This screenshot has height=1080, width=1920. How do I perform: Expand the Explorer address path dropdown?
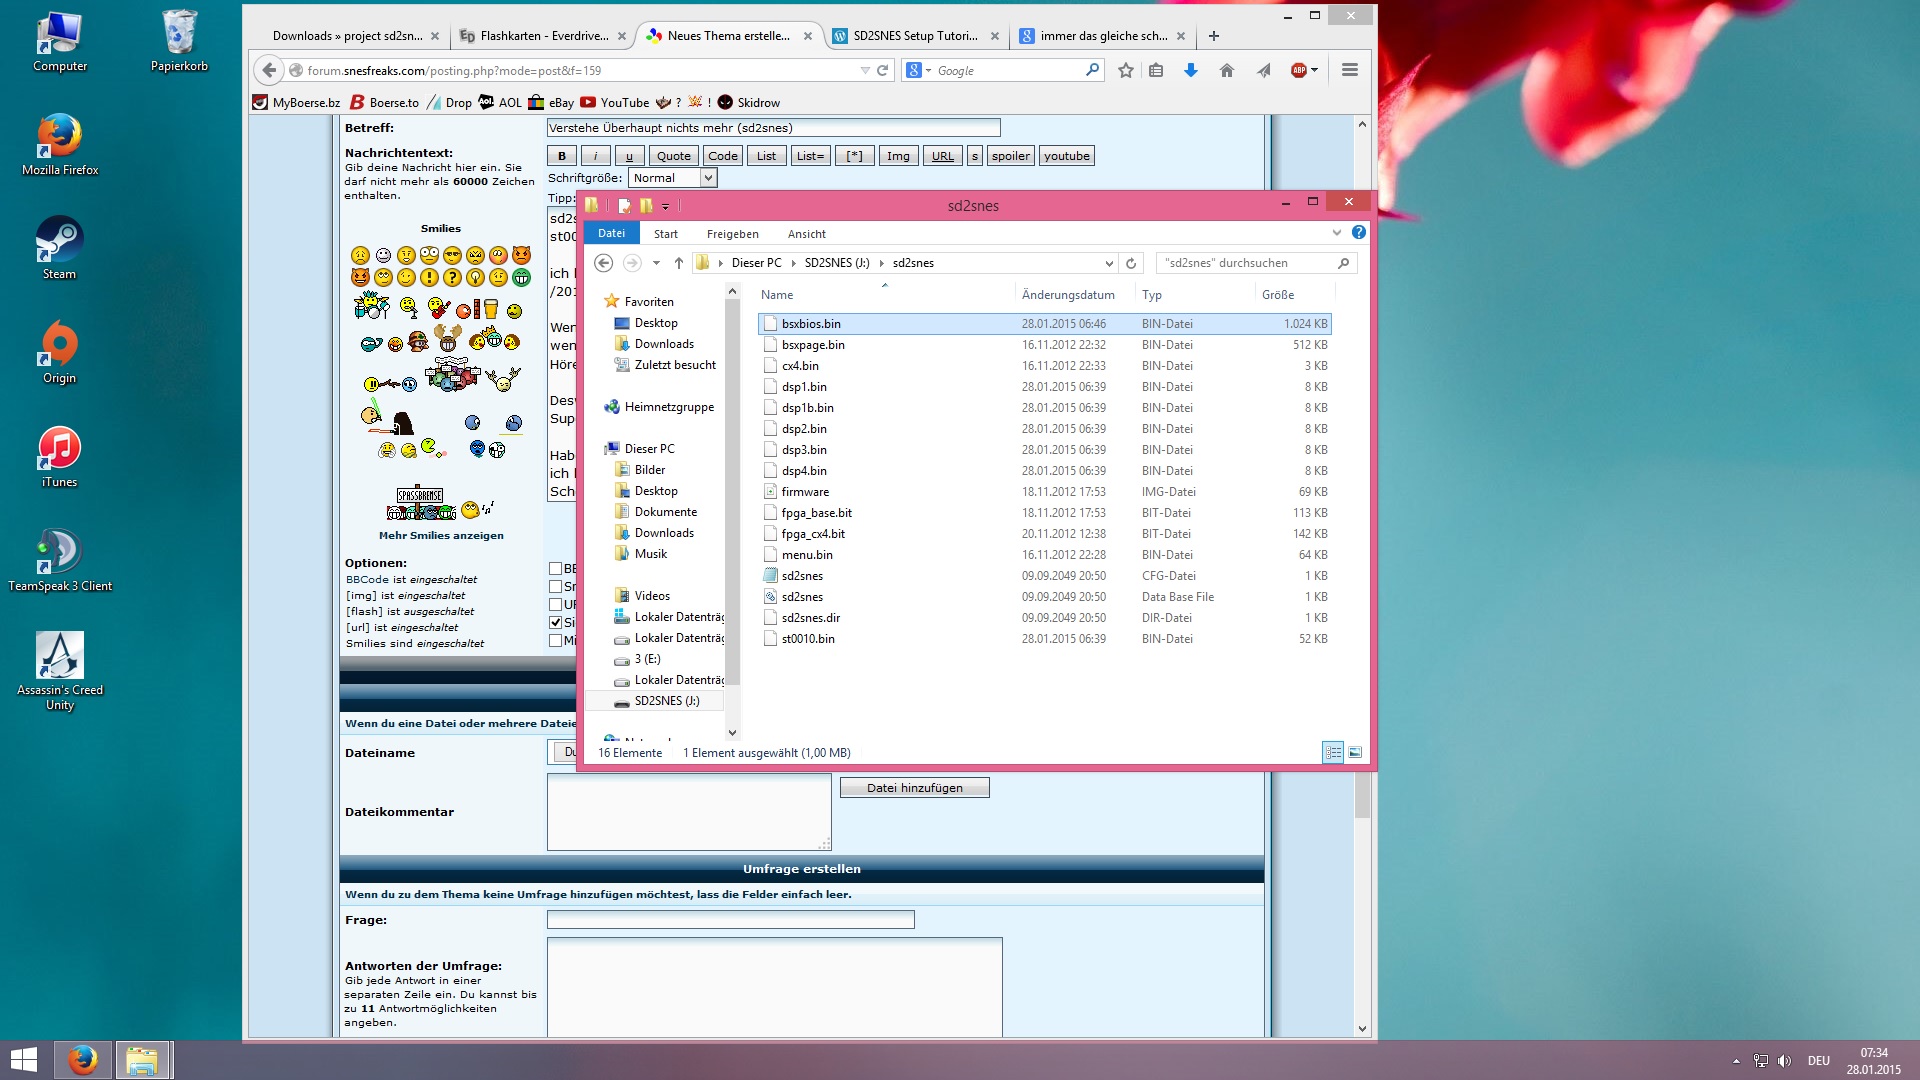(x=1108, y=263)
